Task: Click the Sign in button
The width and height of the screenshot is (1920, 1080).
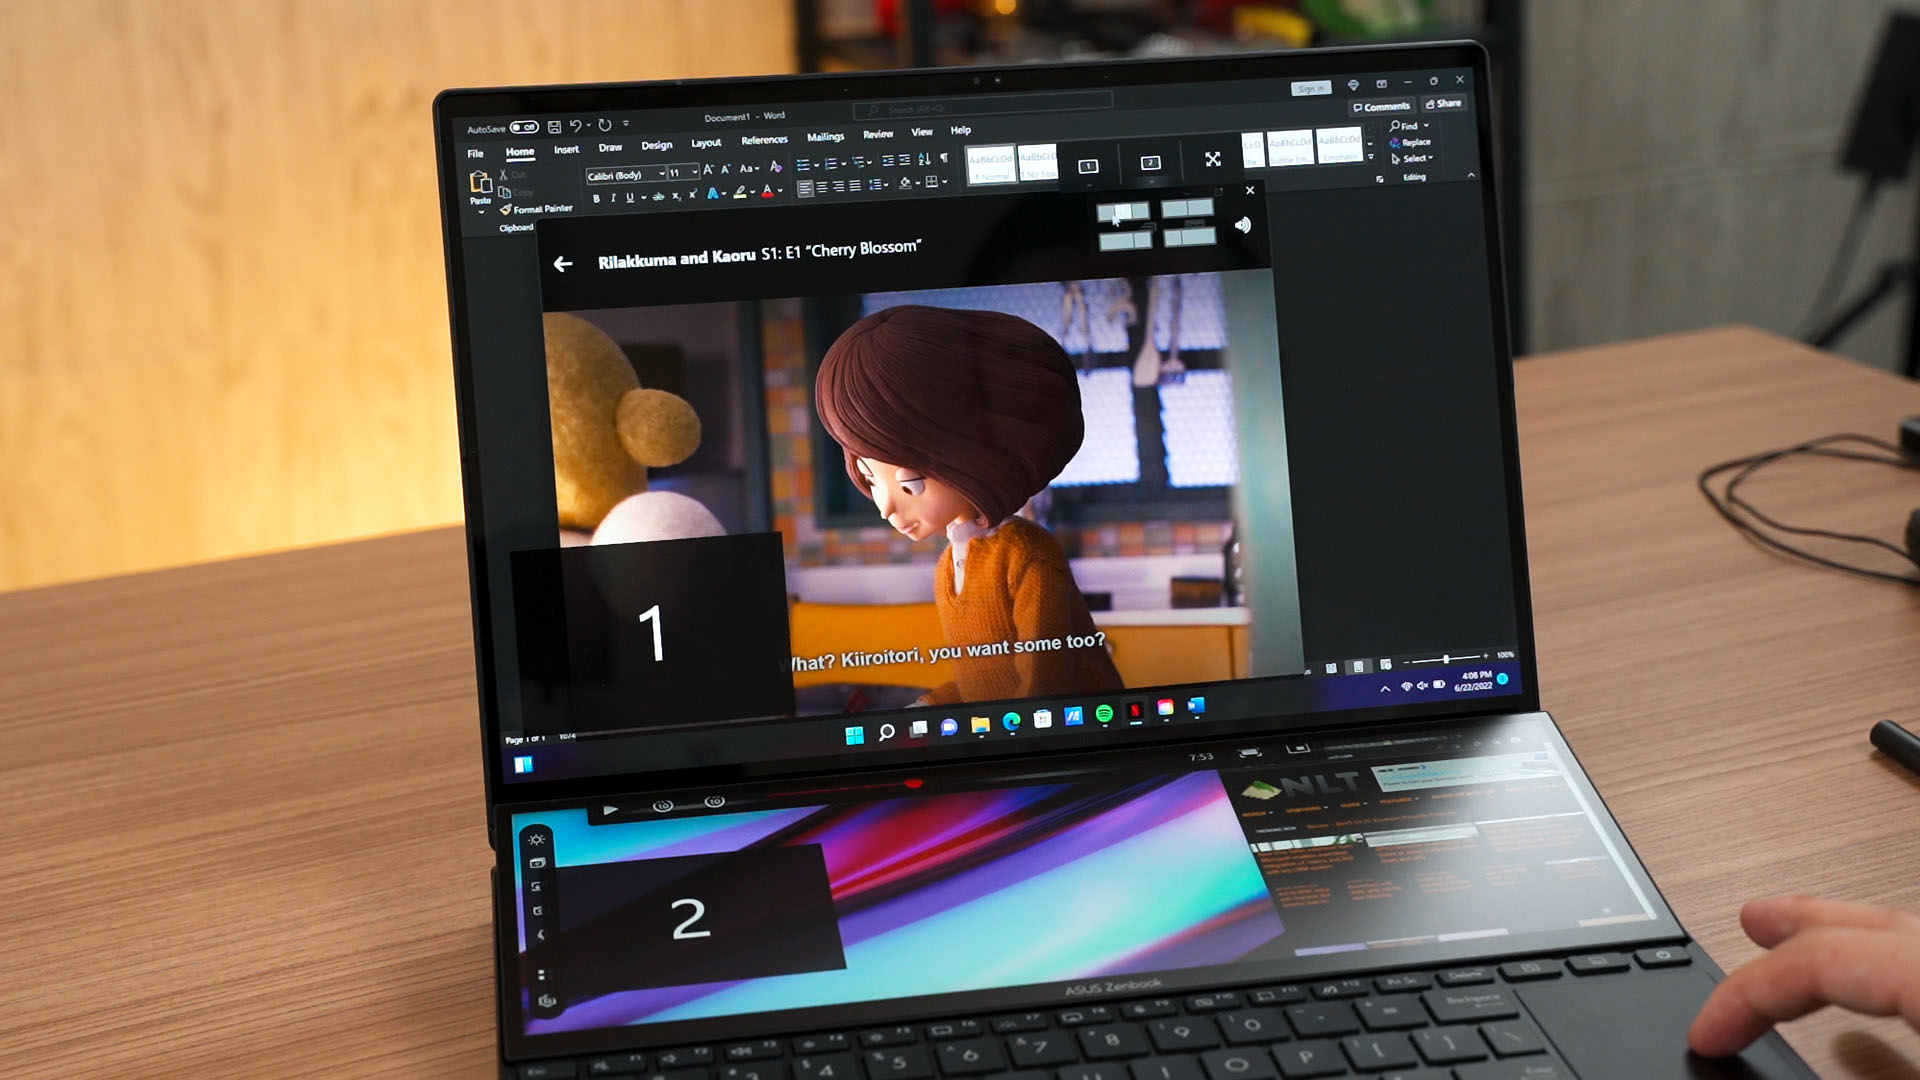Action: [x=1310, y=88]
